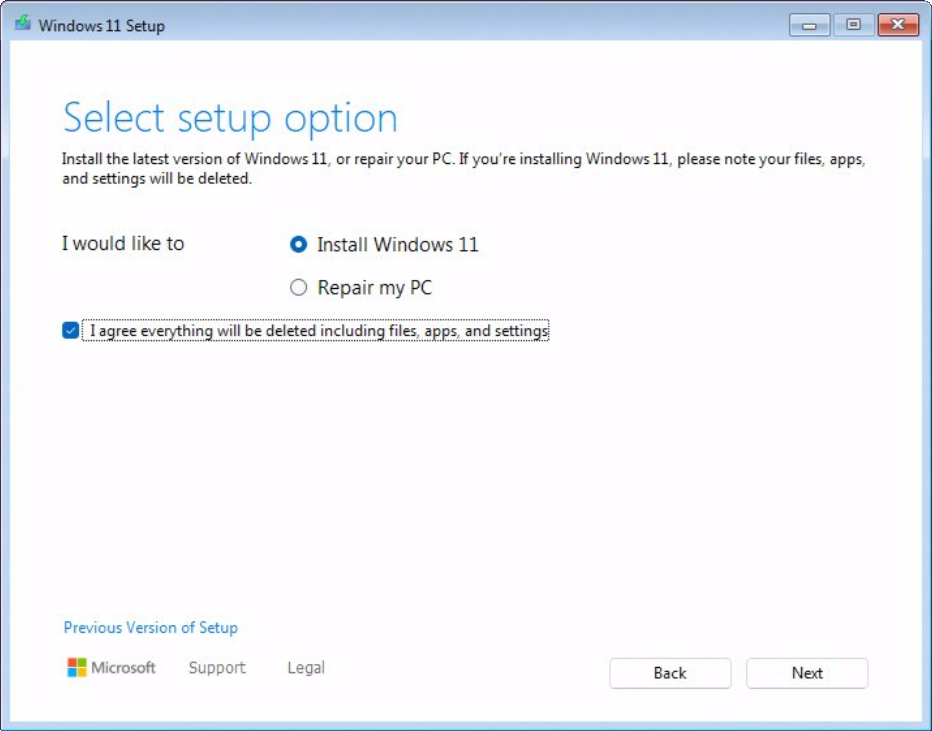Click the 'Select setup option' heading
Viewport: 932px width, 731px height.
pos(230,117)
